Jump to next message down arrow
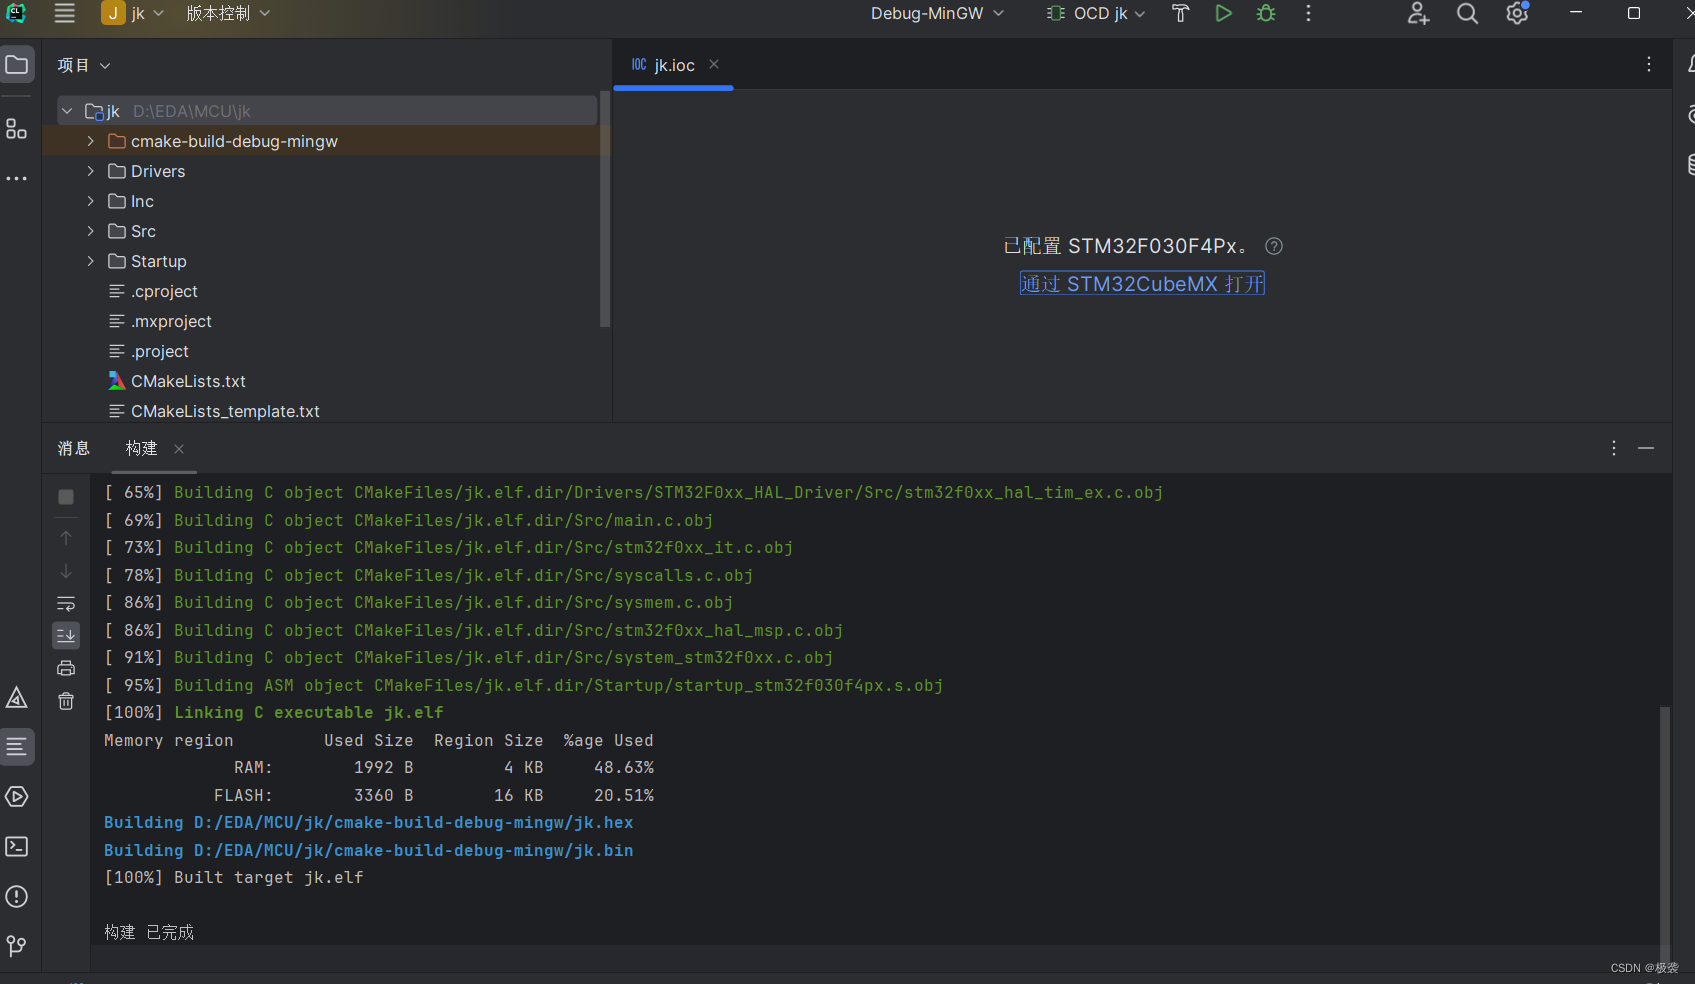This screenshot has height=984, width=1695. coord(66,571)
